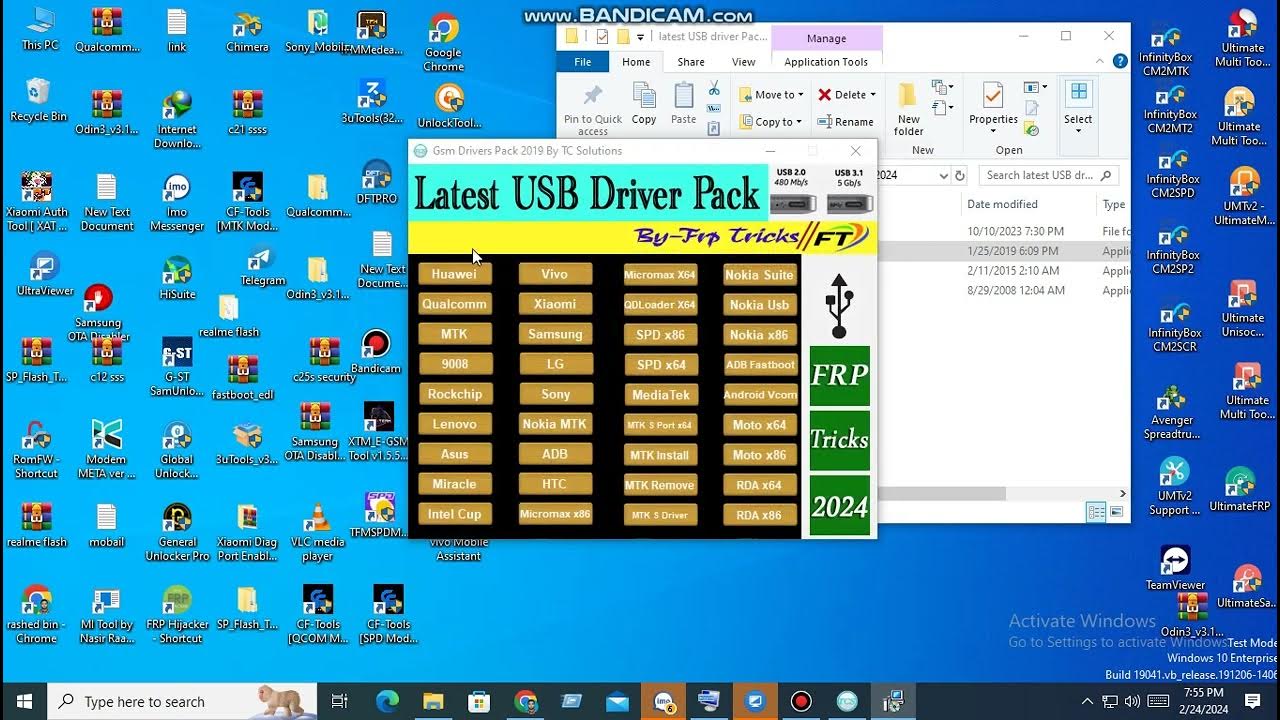The width and height of the screenshot is (1280, 720).
Task: Select the UnlockTool desktop icon
Action: (449, 107)
